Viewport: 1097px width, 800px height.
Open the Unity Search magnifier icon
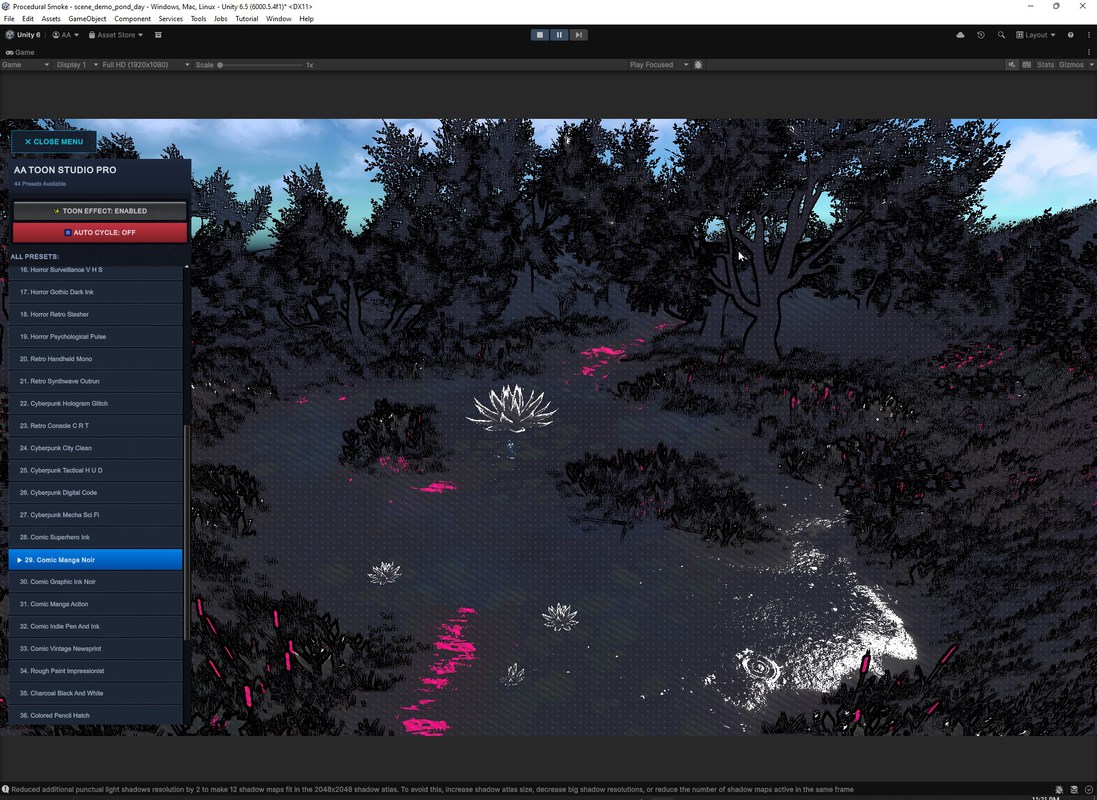tap(1001, 35)
